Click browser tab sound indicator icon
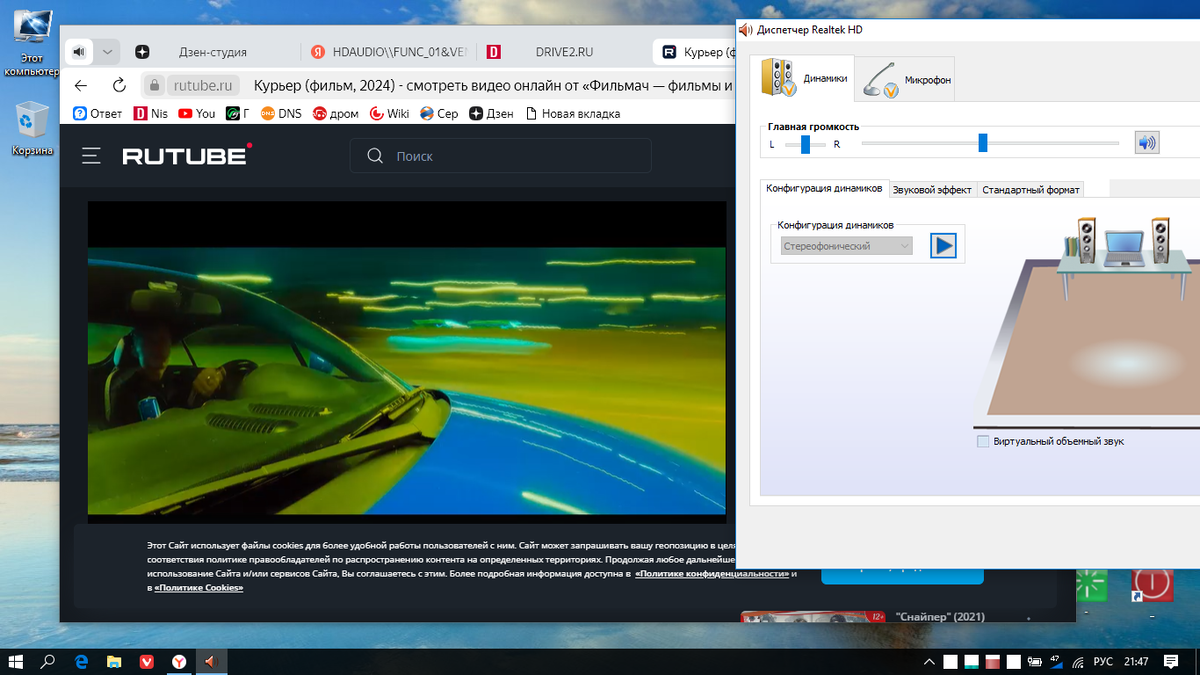This screenshot has height=675, width=1200. pyautogui.click(x=79, y=52)
